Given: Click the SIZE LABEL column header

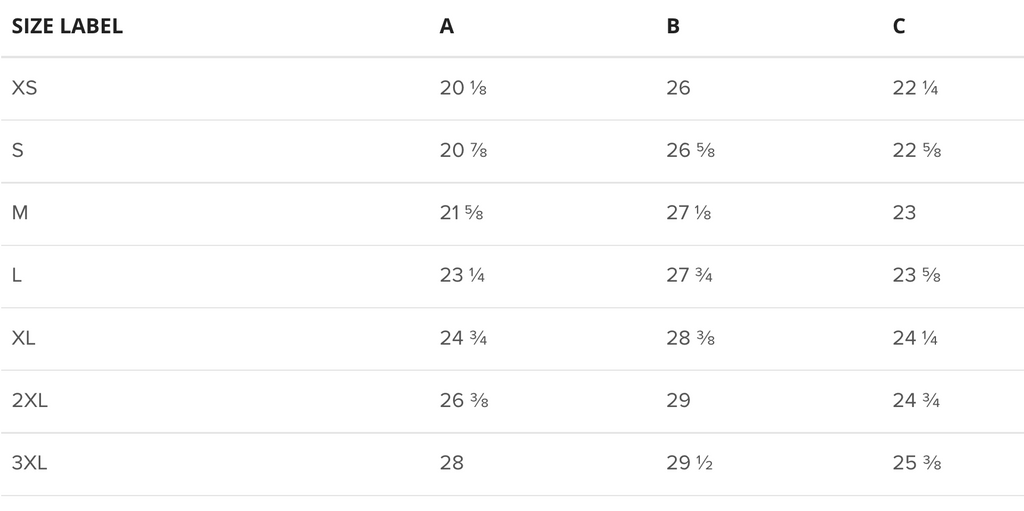Looking at the screenshot, I should pos(67,26).
